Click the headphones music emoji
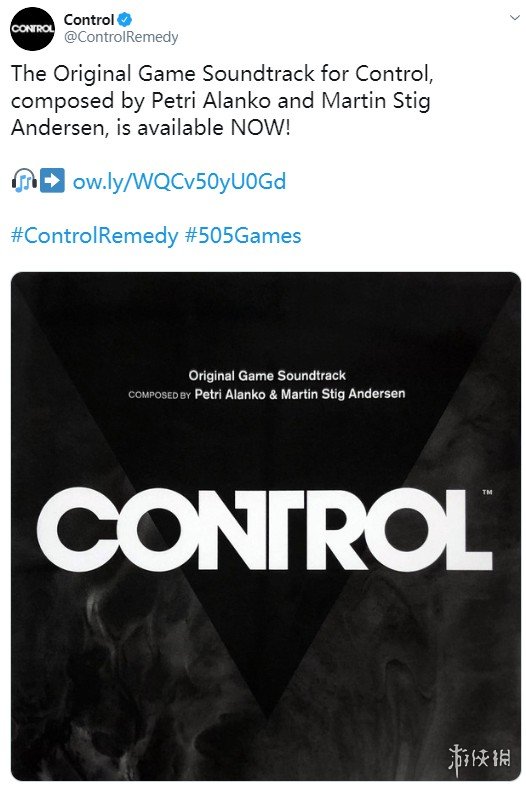This screenshot has height=788, width=526. click(24, 180)
